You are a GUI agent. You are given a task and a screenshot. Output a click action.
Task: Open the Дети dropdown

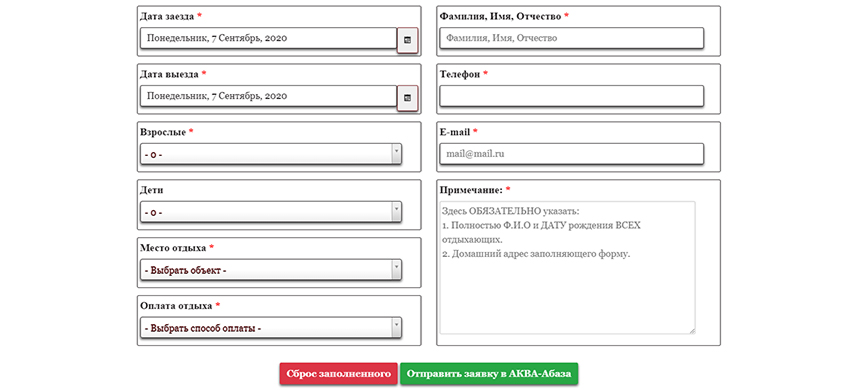(x=271, y=212)
